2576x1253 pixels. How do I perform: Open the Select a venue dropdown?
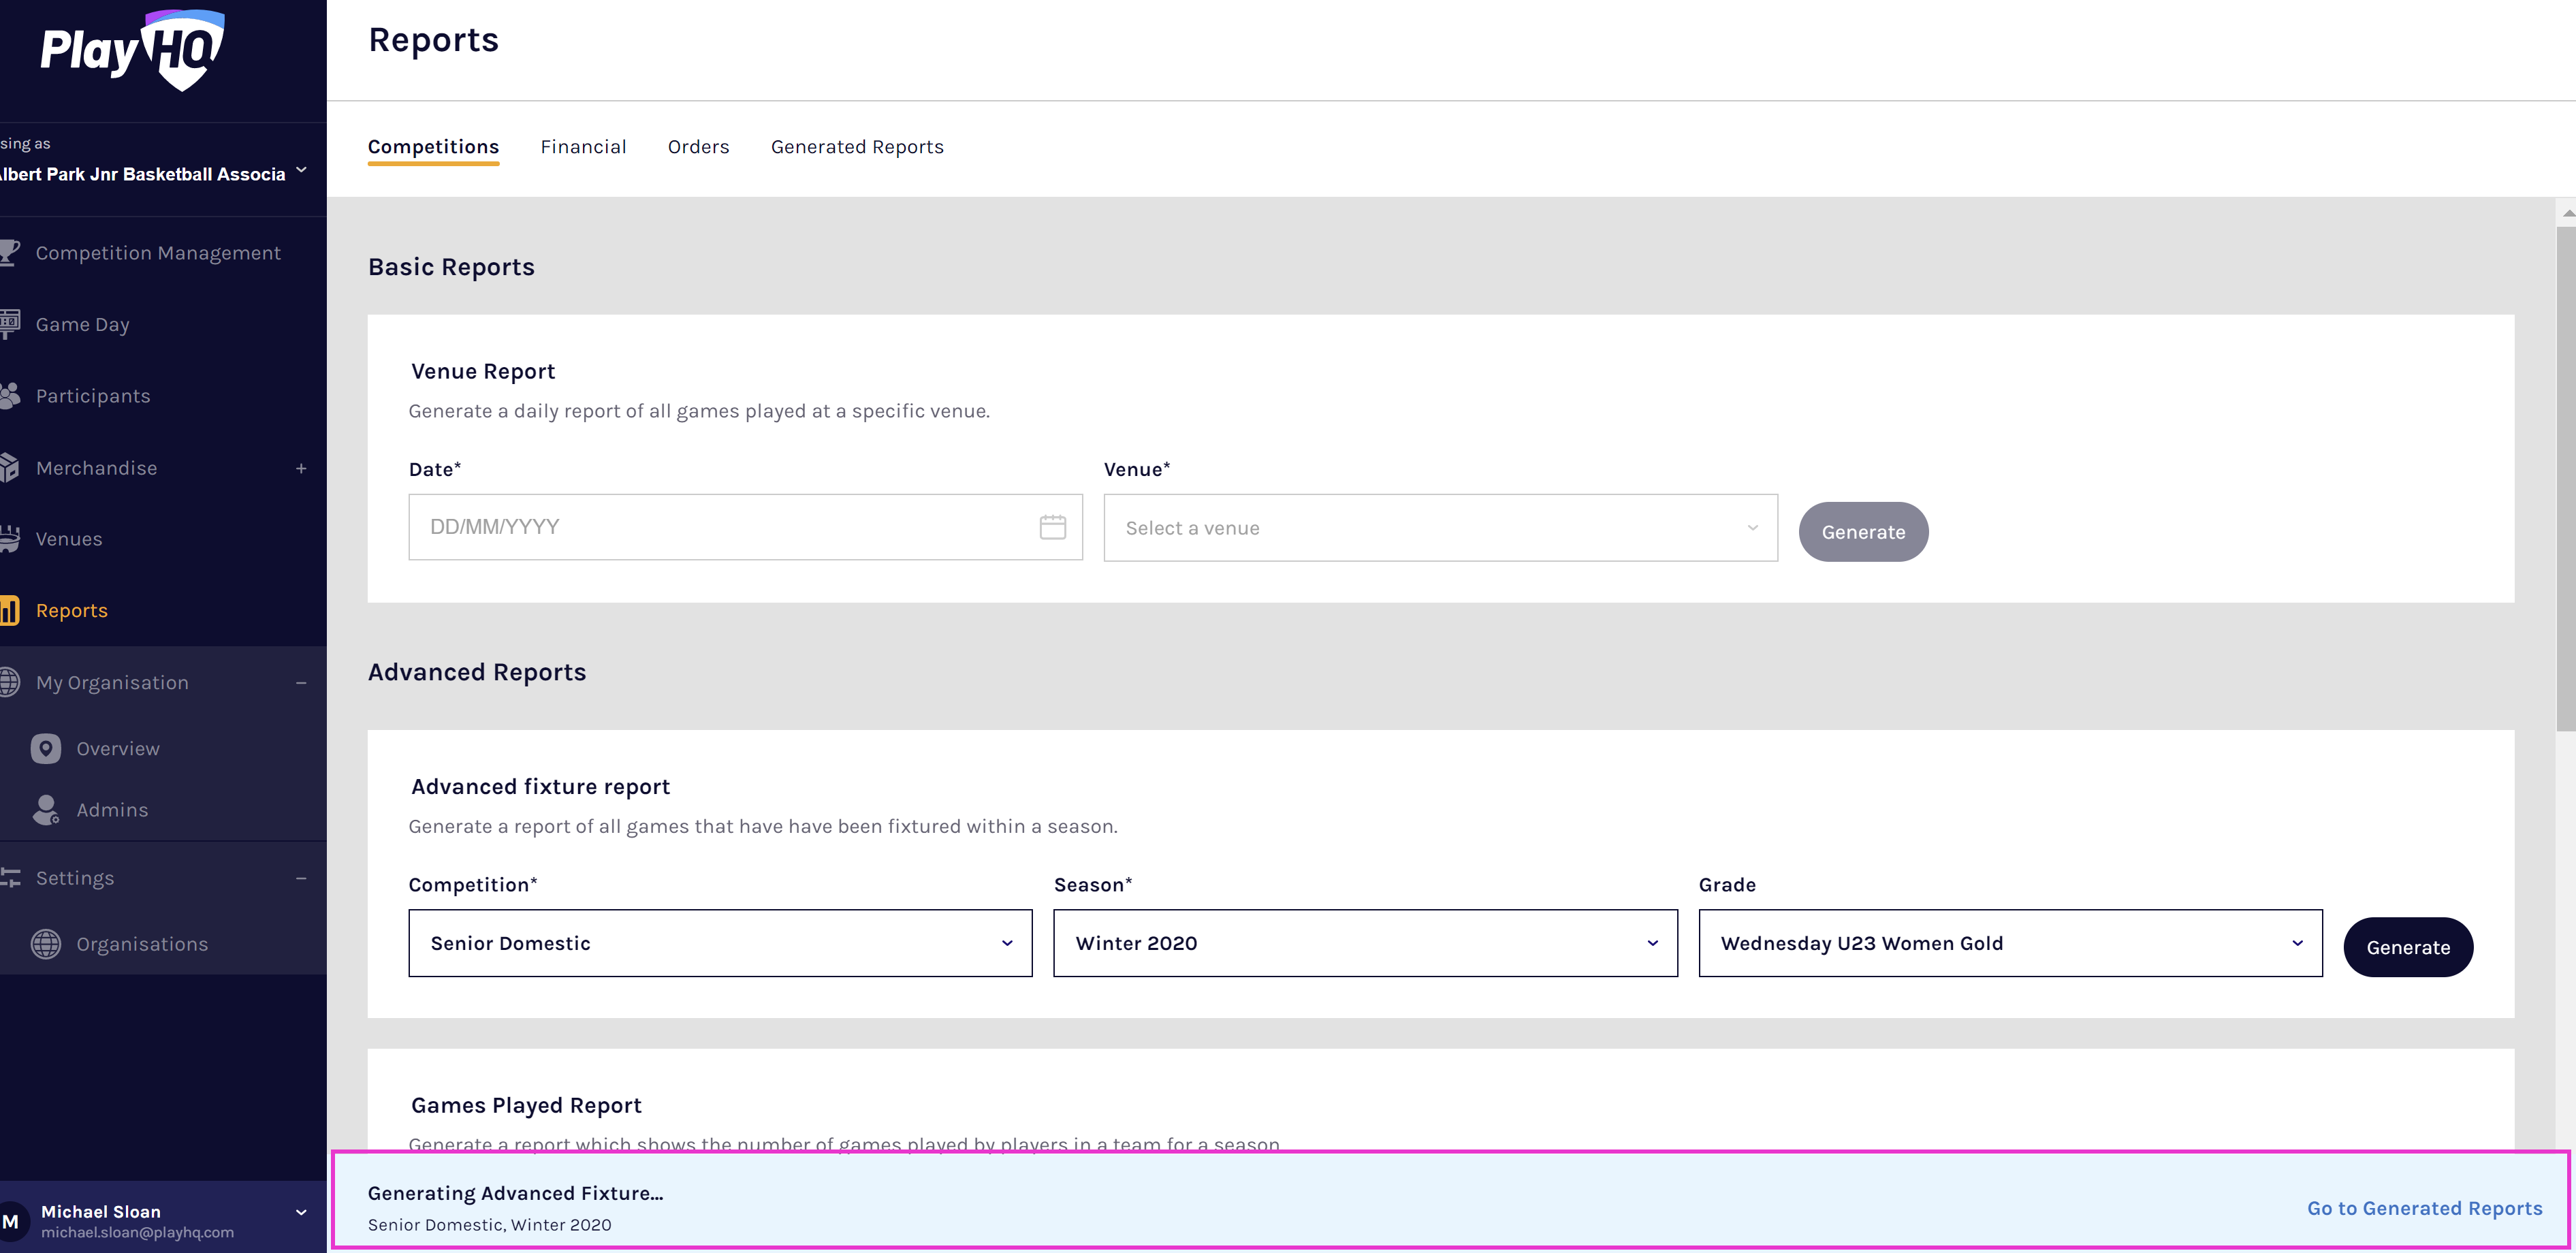[x=1440, y=528]
